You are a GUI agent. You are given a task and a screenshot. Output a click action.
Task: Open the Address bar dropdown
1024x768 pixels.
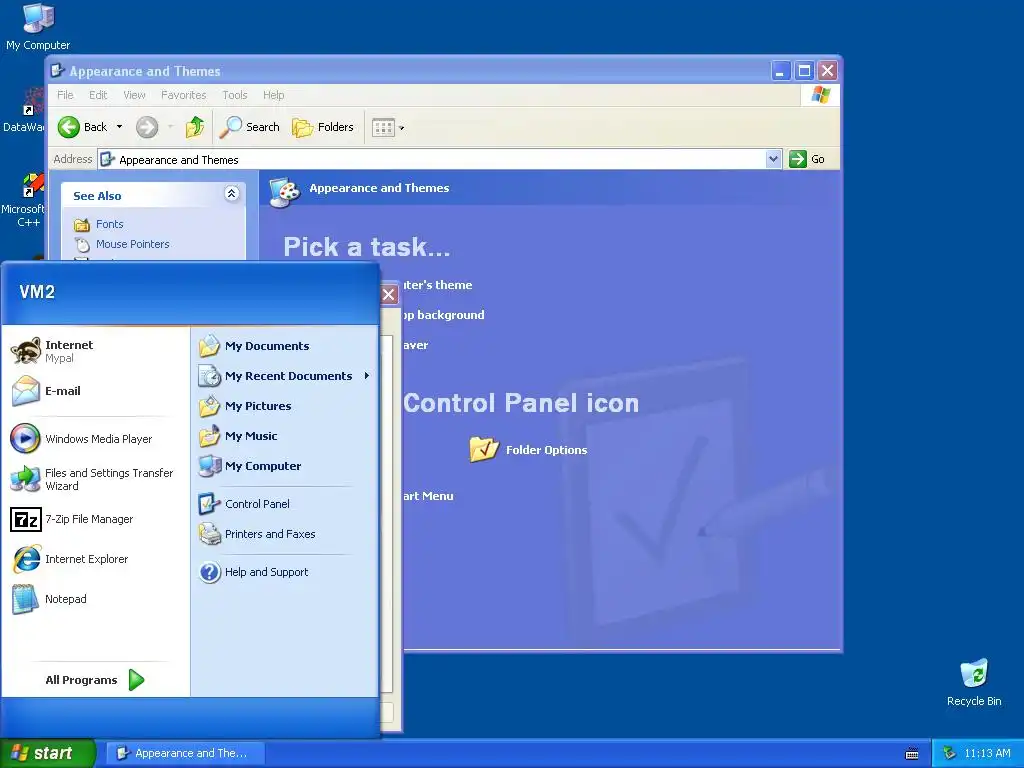pos(773,159)
